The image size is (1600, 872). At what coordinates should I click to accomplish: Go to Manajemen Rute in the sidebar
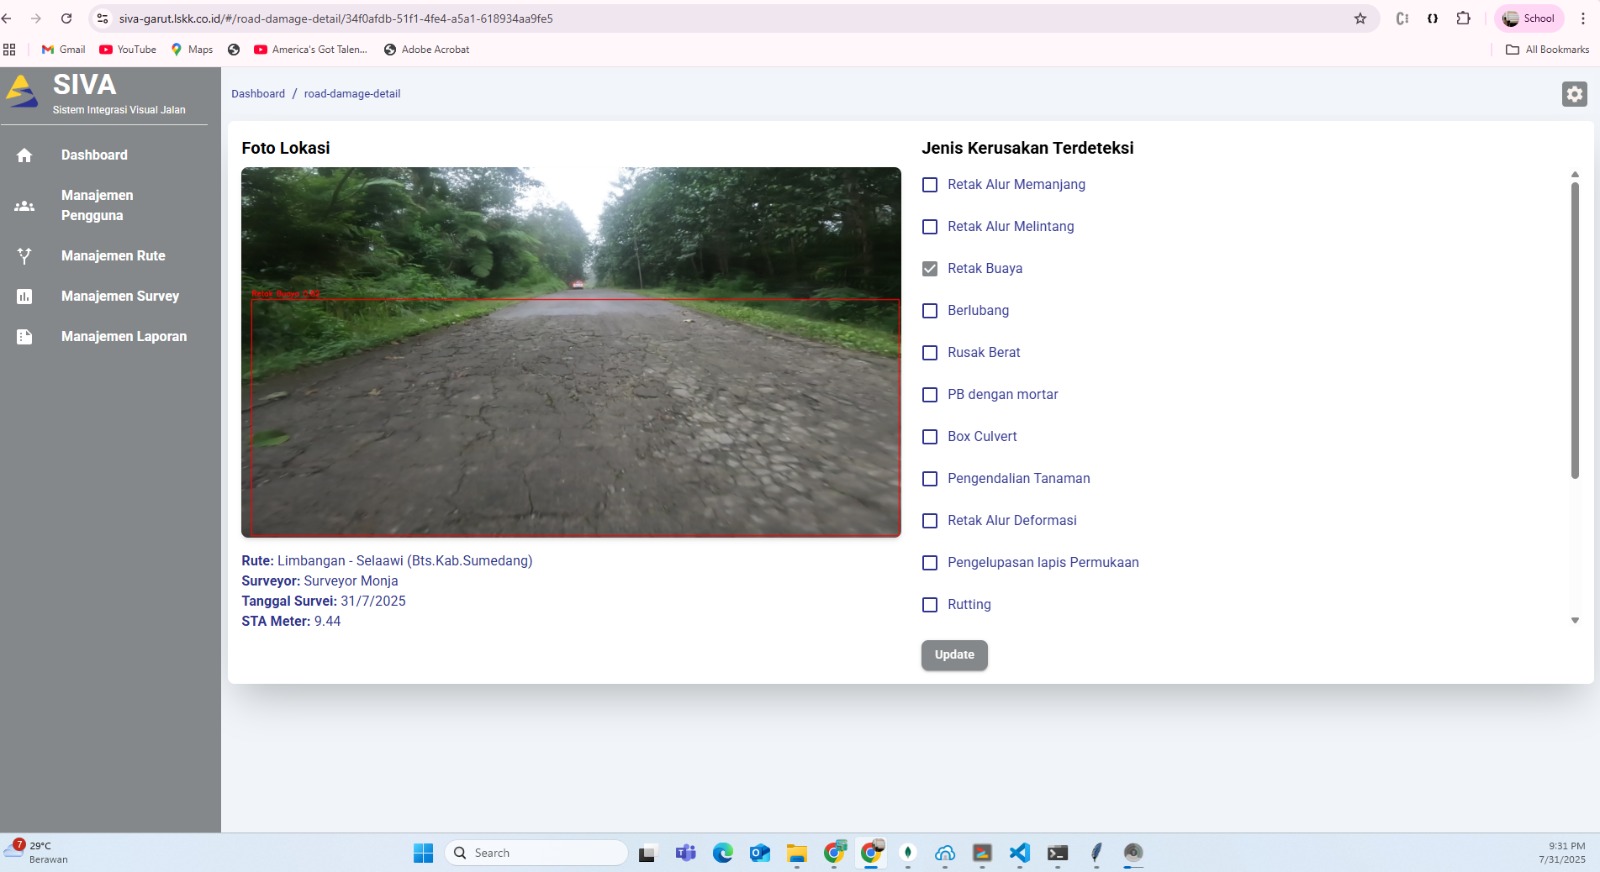click(113, 256)
